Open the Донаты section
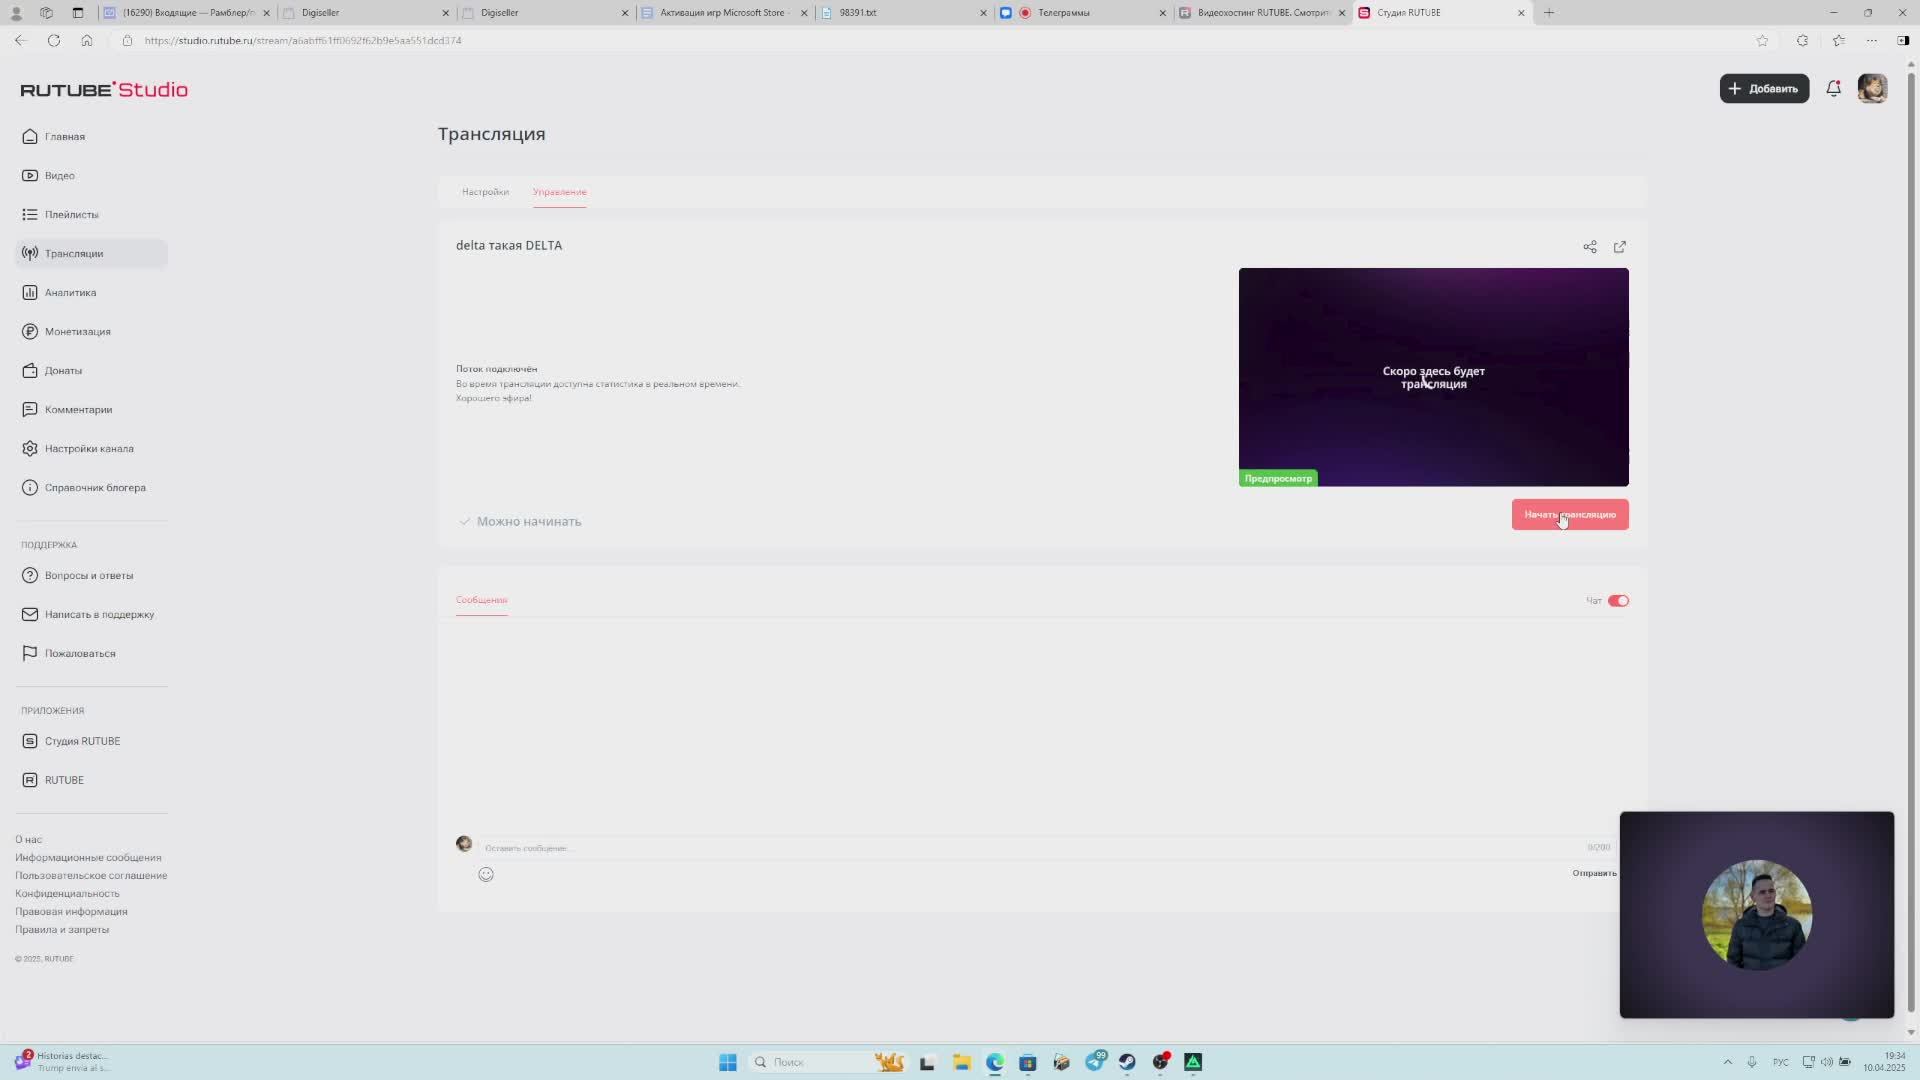 pos(64,370)
